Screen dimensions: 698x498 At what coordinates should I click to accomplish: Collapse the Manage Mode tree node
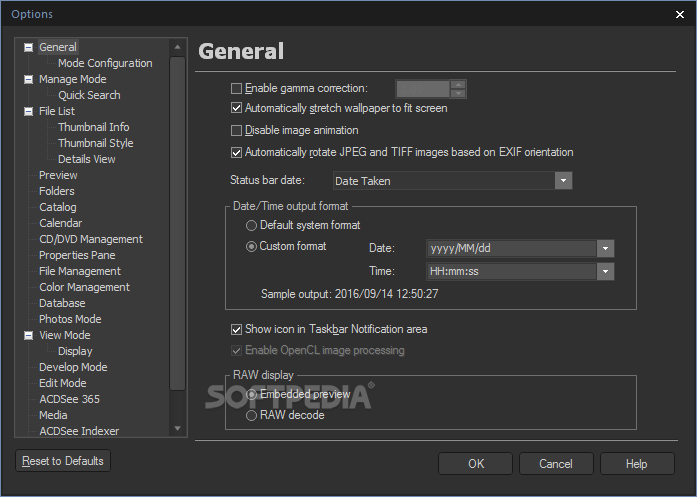[28, 79]
